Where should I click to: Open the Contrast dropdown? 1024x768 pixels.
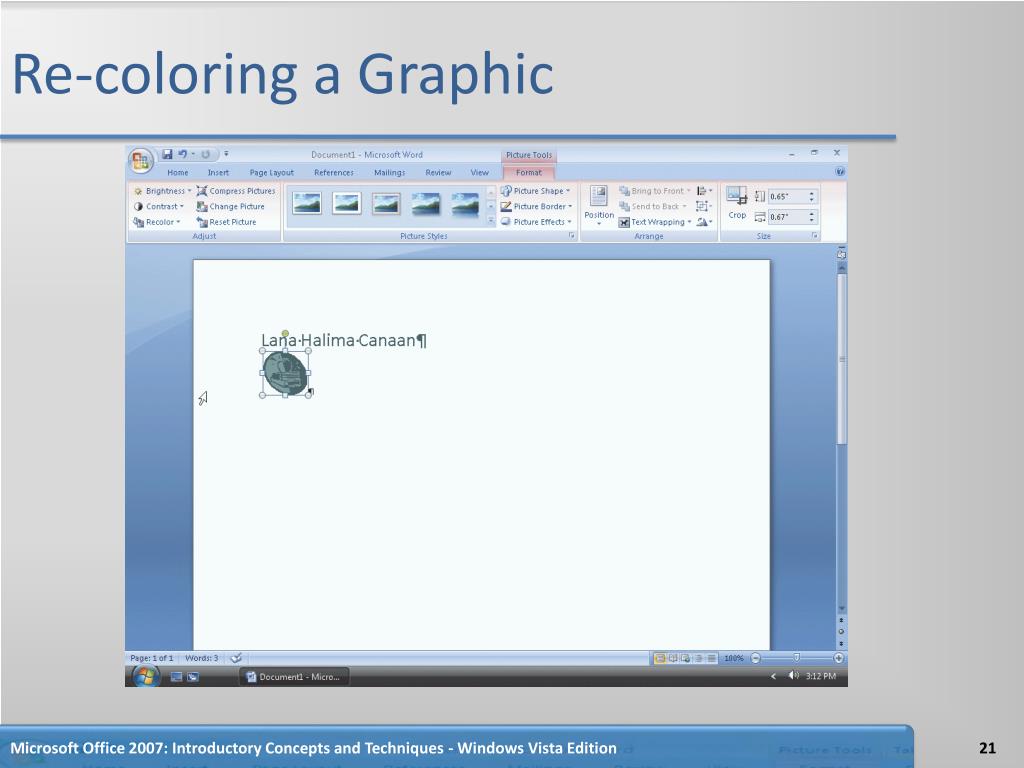point(159,206)
